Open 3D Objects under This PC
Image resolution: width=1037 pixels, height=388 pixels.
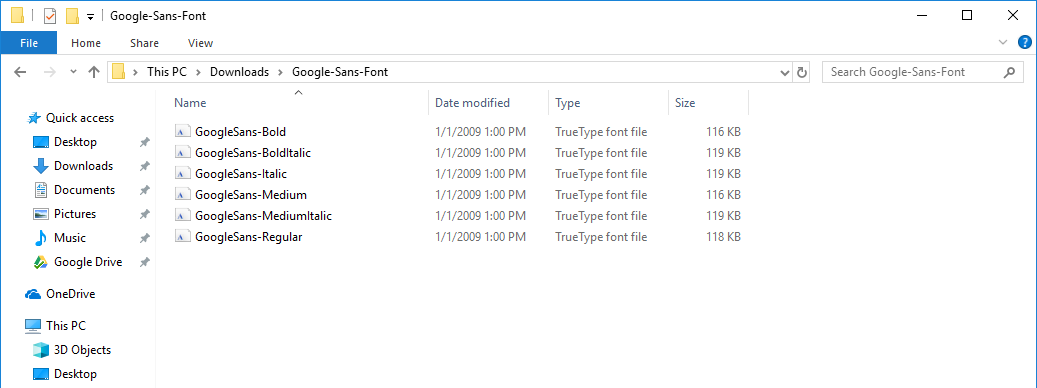82,350
